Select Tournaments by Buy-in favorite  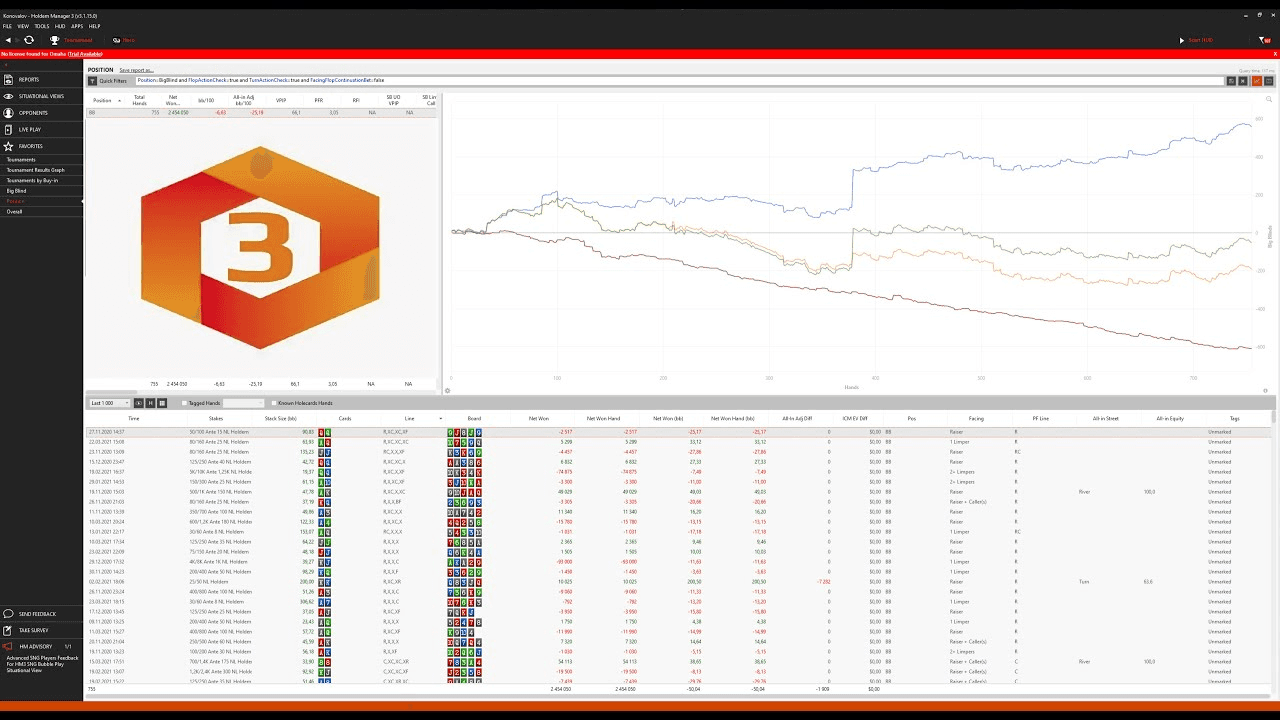(41, 180)
